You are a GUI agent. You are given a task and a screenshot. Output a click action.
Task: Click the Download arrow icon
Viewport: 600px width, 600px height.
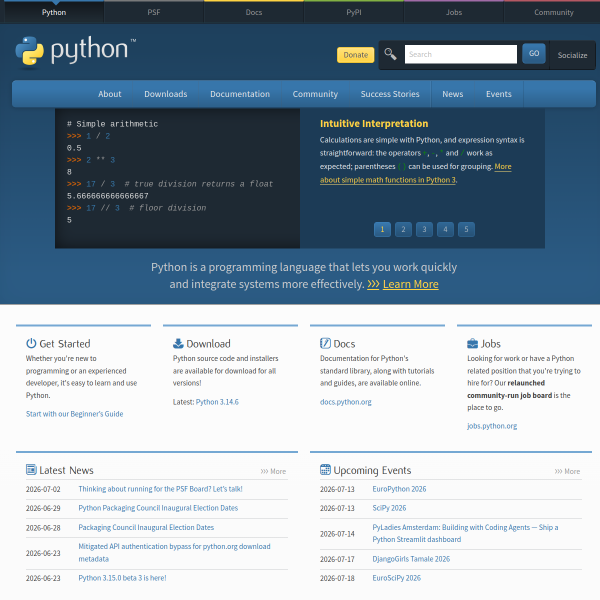click(x=178, y=343)
